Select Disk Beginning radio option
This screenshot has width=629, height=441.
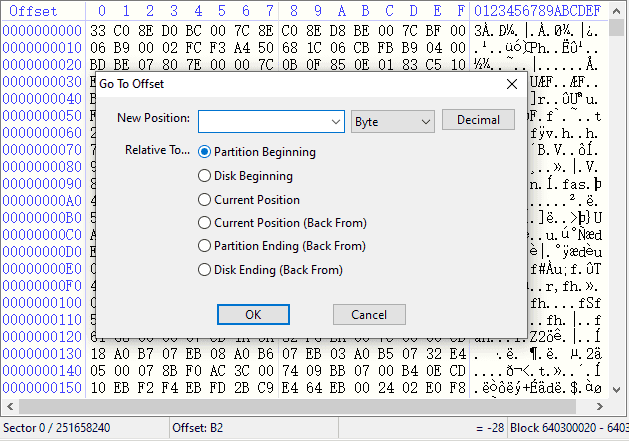[205, 176]
